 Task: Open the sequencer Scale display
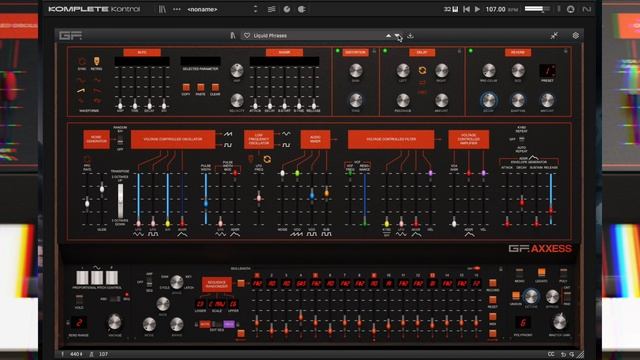[x=217, y=304]
